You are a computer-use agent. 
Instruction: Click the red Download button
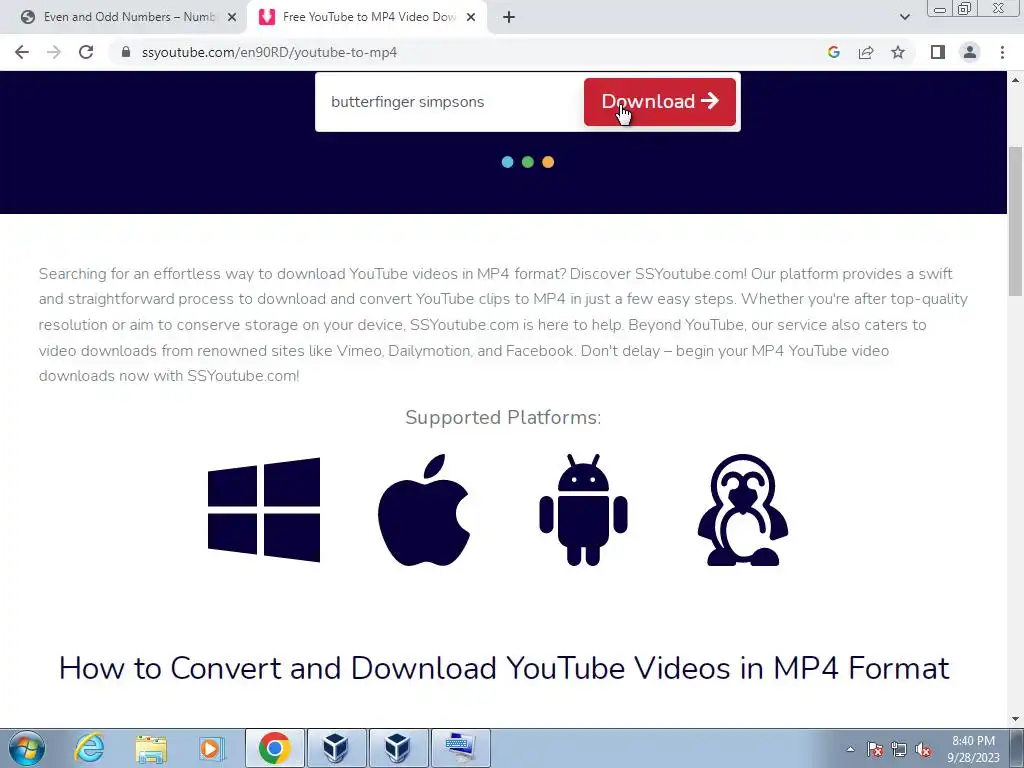pyautogui.click(x=660, y=102)
